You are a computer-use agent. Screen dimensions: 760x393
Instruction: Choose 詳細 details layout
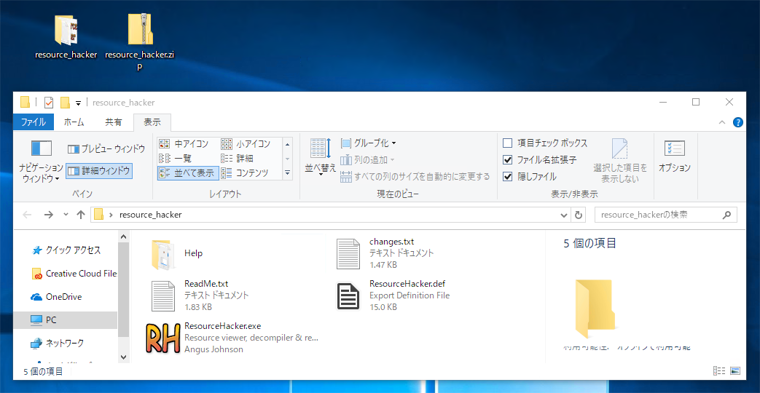pos(238,158)
